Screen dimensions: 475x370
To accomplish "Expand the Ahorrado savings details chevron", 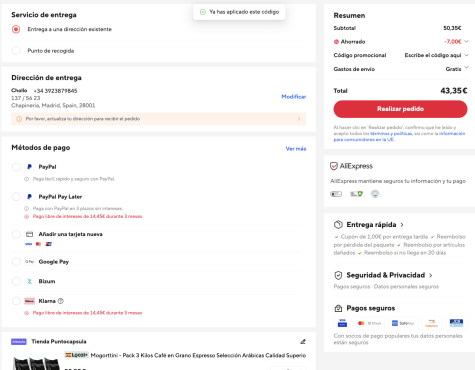I will click(x=466, y=41).
